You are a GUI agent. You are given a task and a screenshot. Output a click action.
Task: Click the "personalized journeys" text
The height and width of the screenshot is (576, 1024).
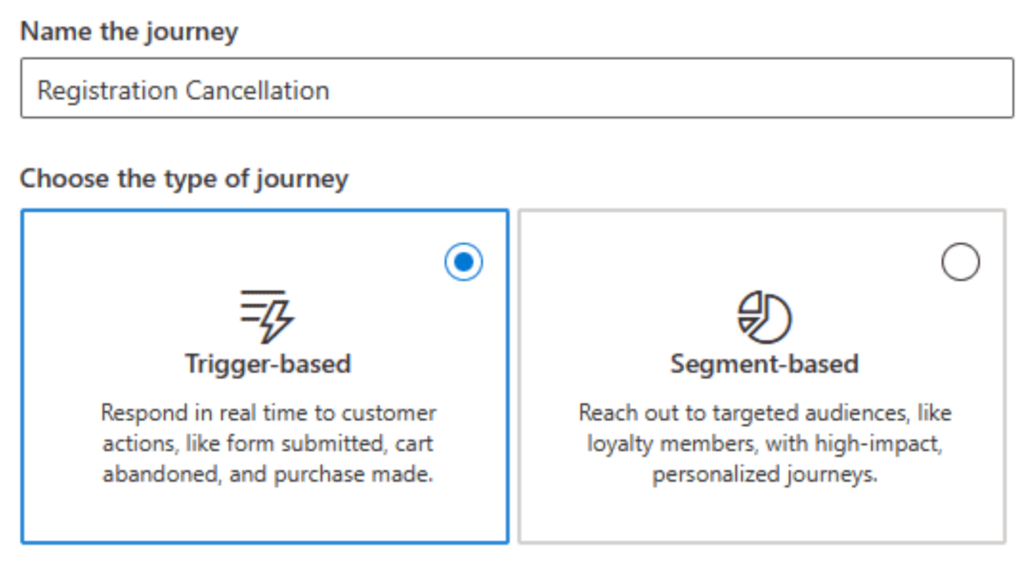[x=764, y=474]
